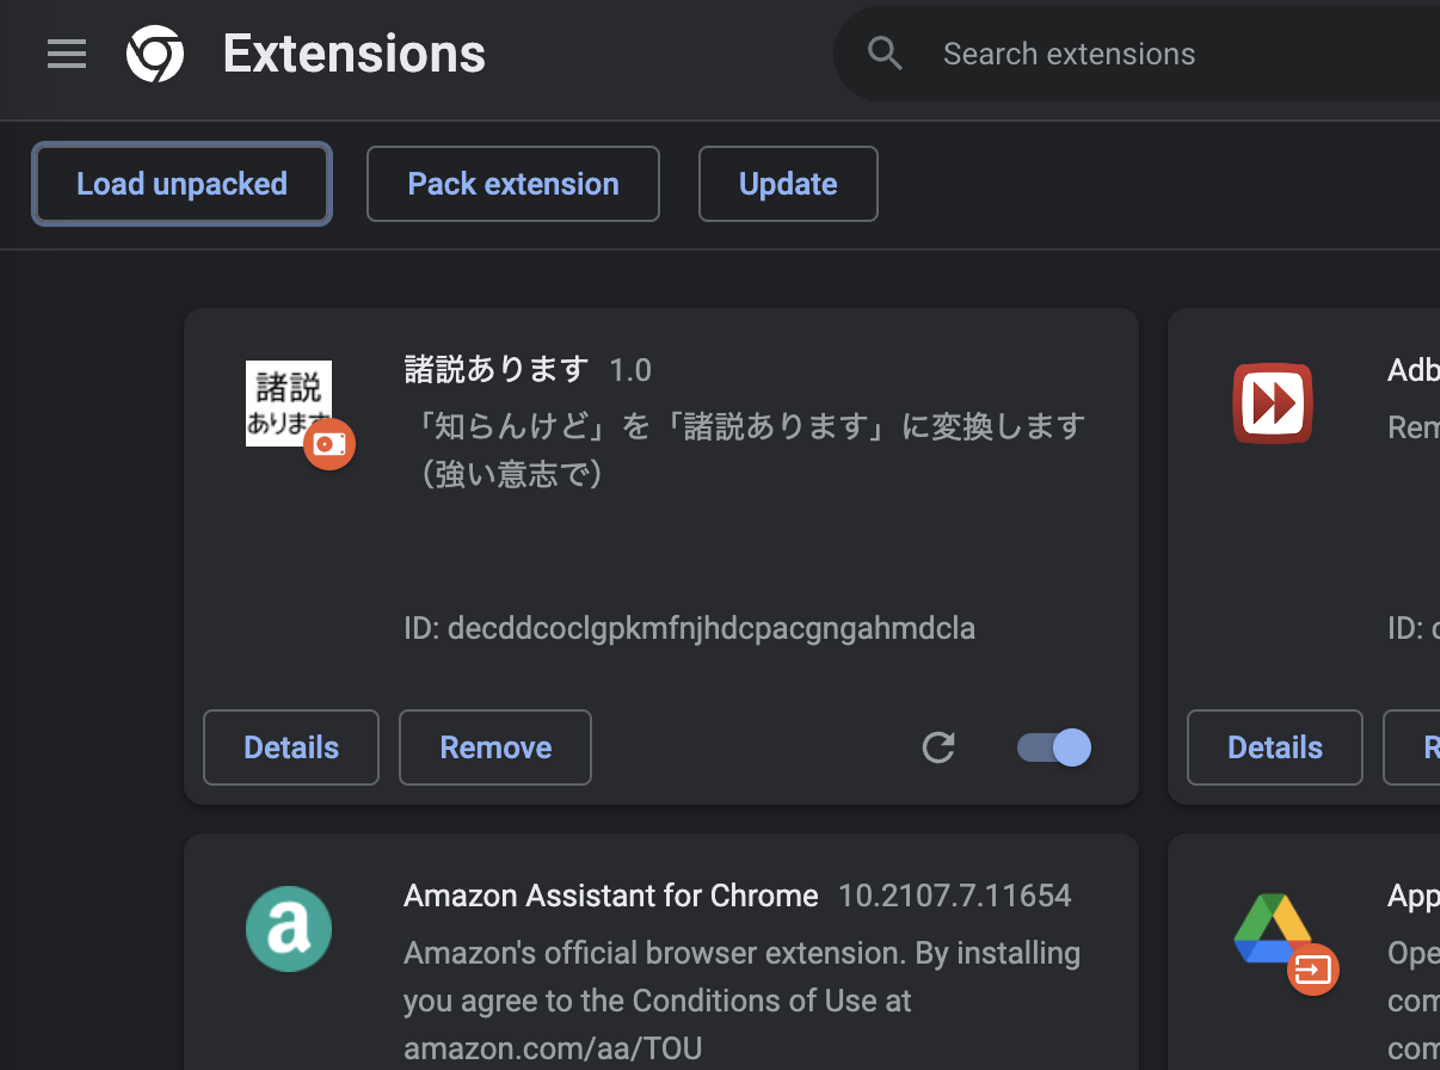Click the search magnifier icon
The height and width of the screenshot is (1070, 1440).
click(x=885, y=54)
